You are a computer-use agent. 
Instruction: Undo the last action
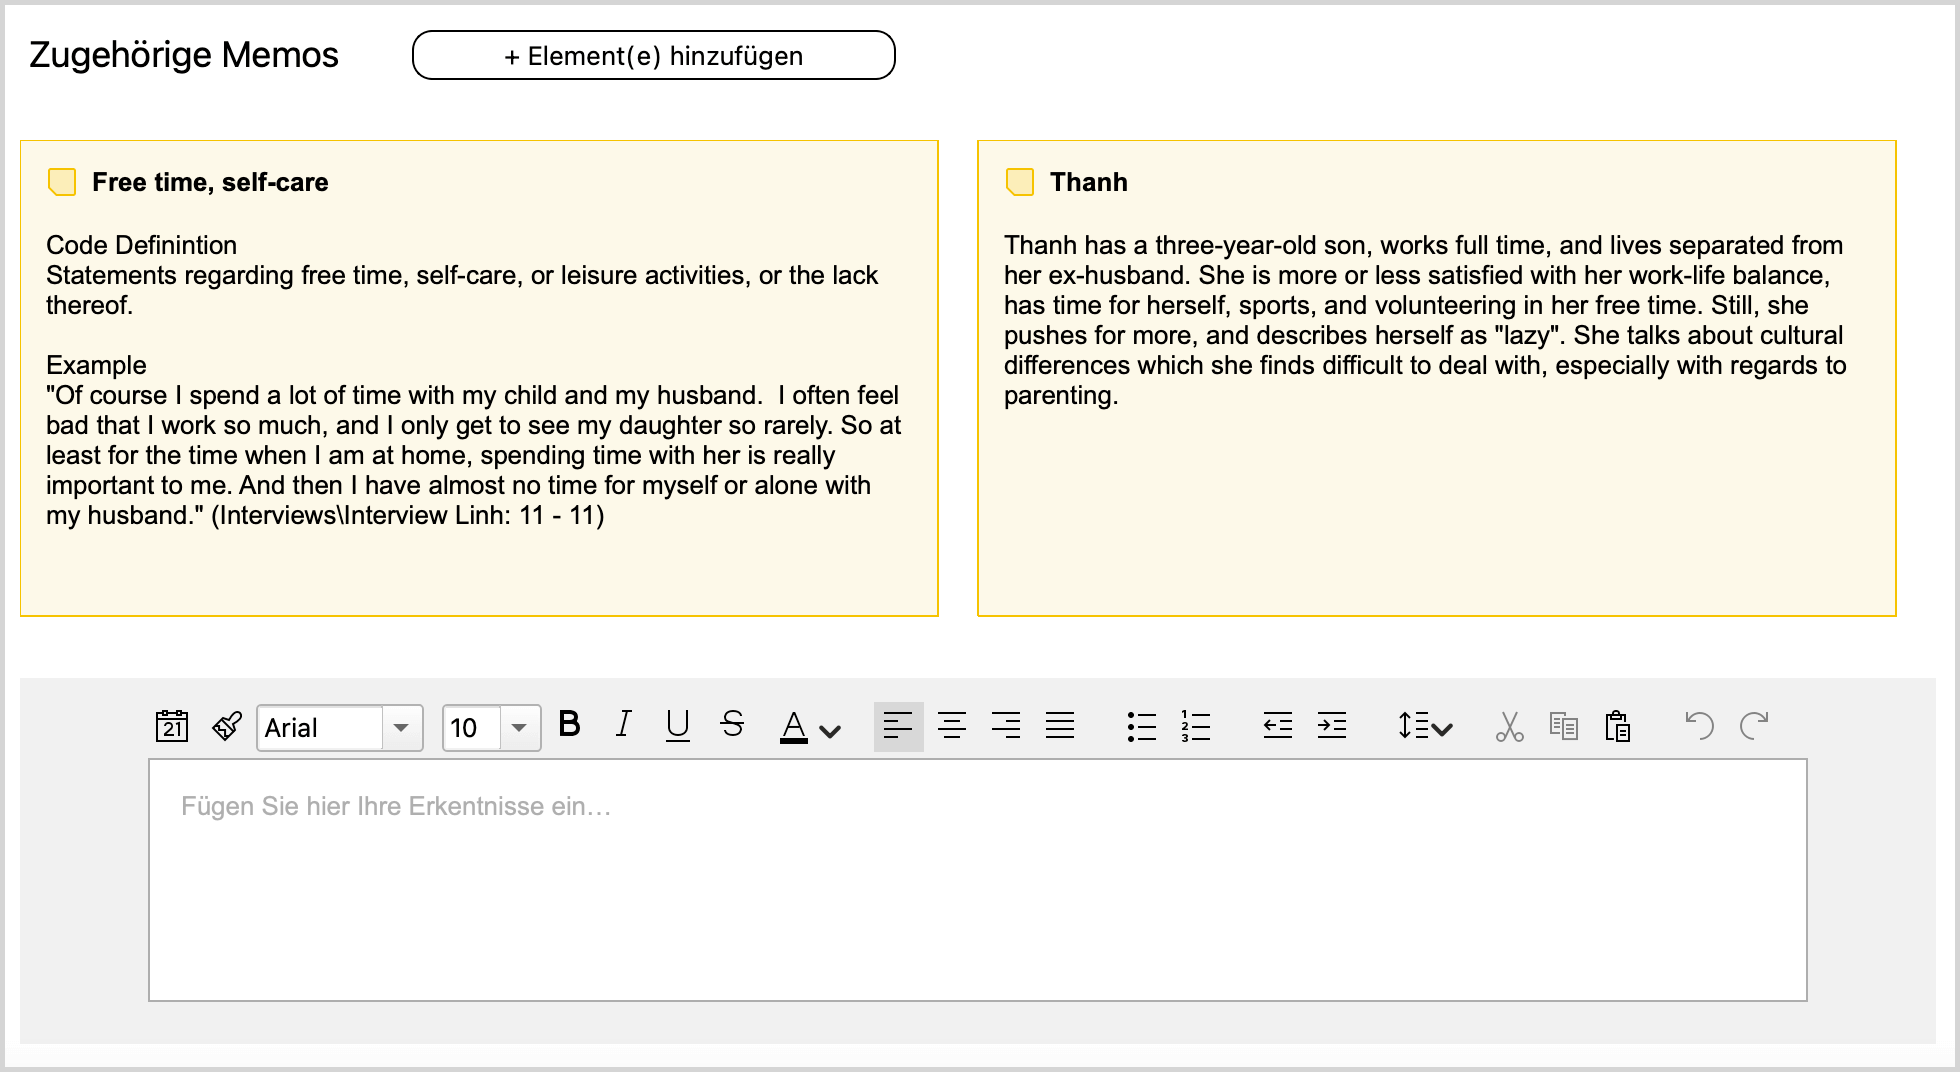tap(1700, 725)
